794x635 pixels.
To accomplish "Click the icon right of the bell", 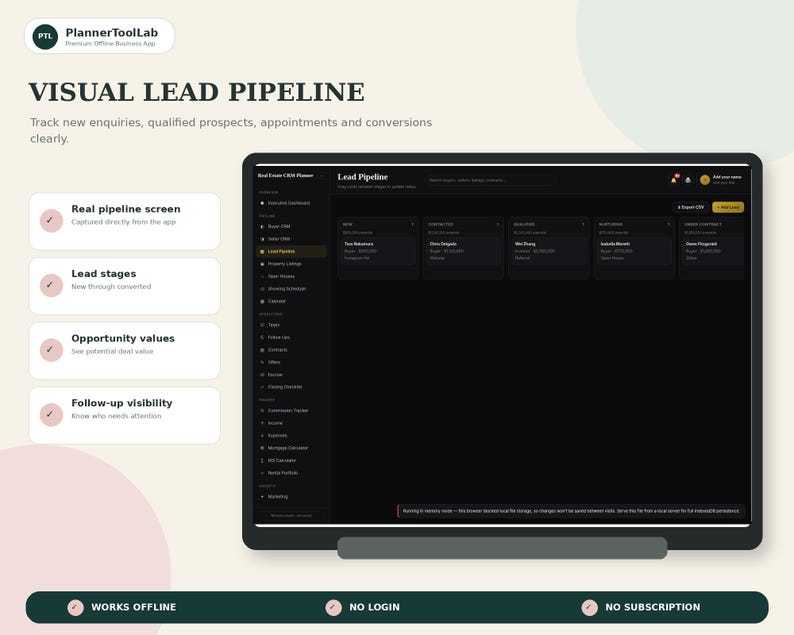I will point(688,180).
